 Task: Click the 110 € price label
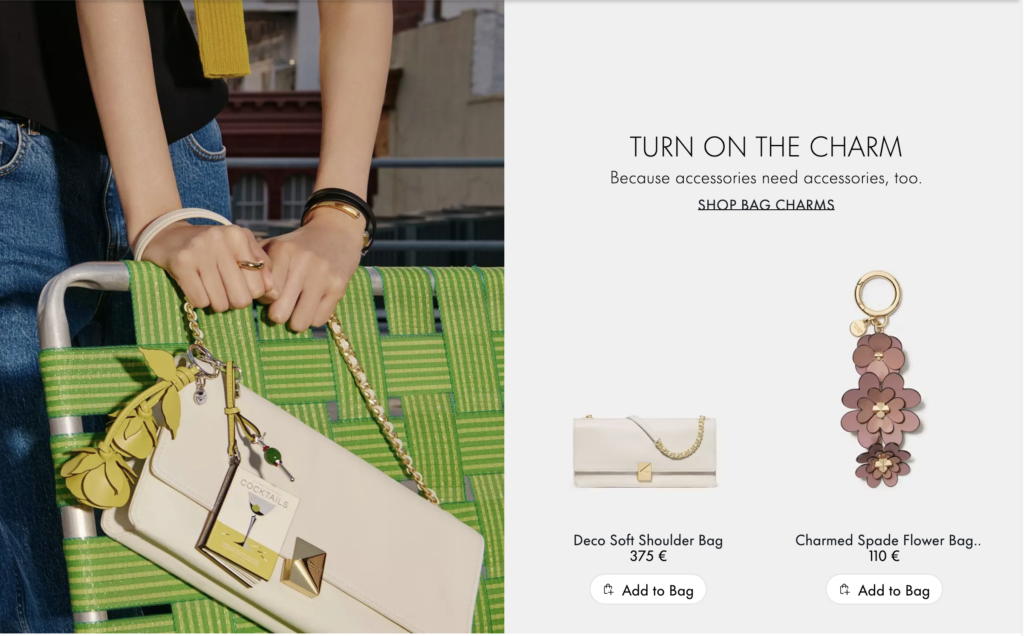pos(884,556)
